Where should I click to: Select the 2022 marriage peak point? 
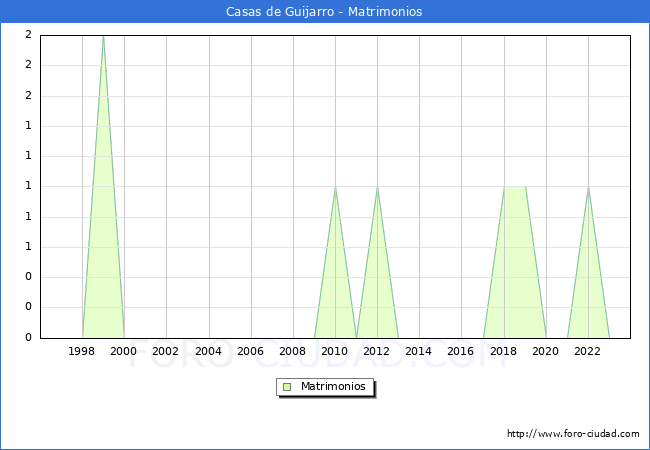[x=588, y=187]
